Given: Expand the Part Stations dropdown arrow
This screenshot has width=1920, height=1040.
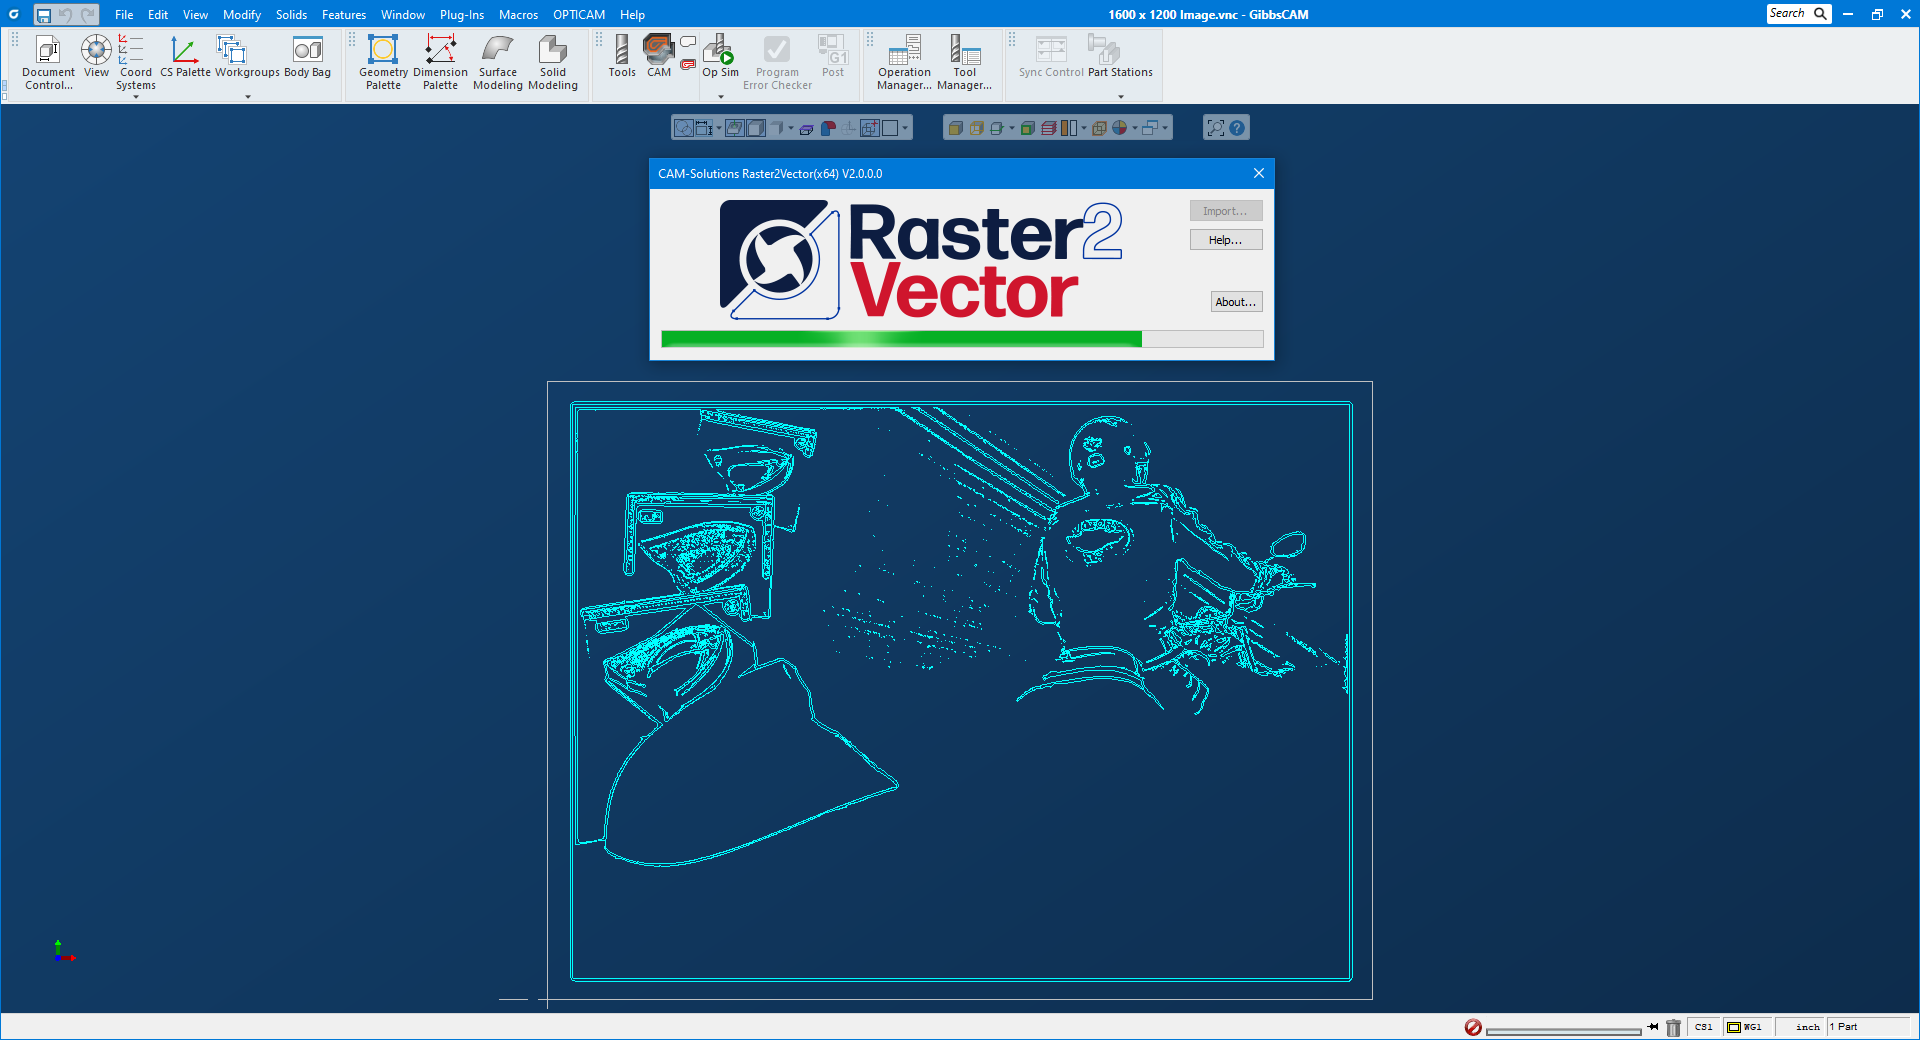Looking at the screenshot, I should pyautogui.click(x=1121, y=97).
